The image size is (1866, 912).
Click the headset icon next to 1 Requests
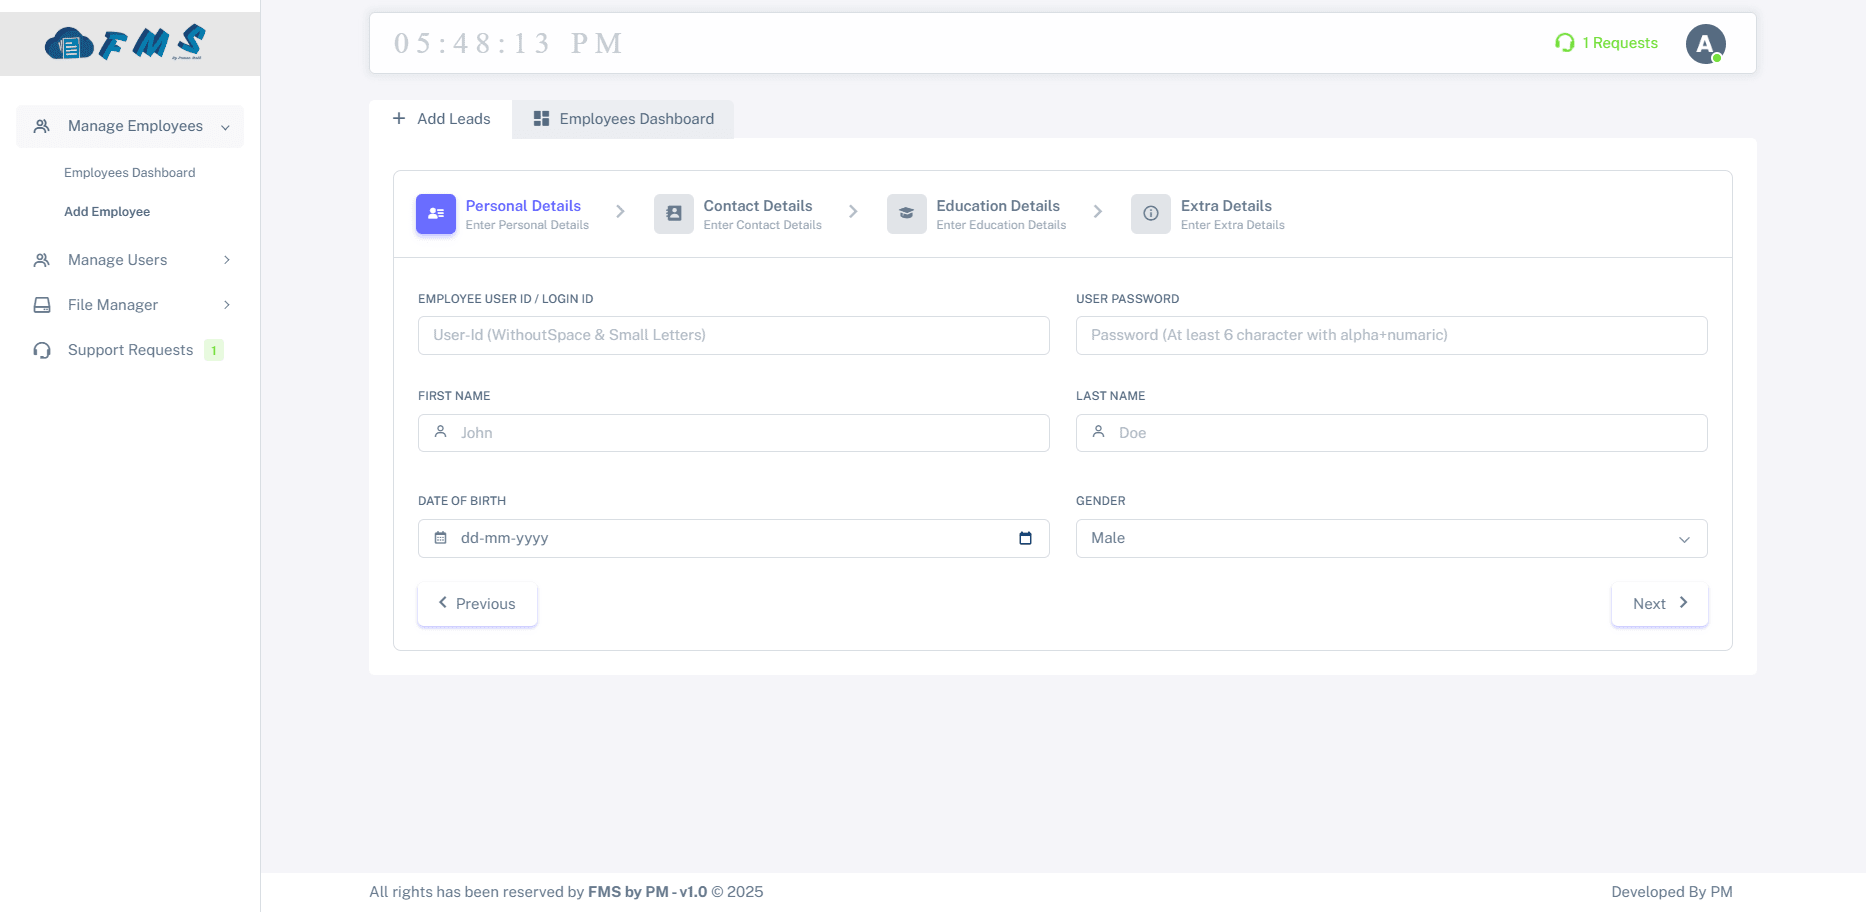point(1564,43)
